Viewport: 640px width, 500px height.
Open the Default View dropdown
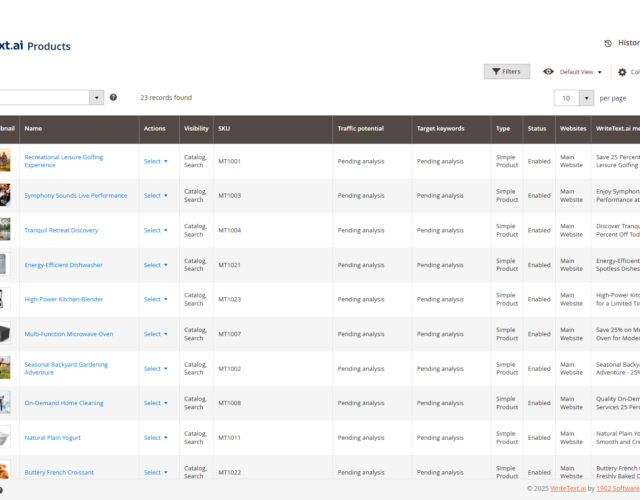click(x=580, y=72)
